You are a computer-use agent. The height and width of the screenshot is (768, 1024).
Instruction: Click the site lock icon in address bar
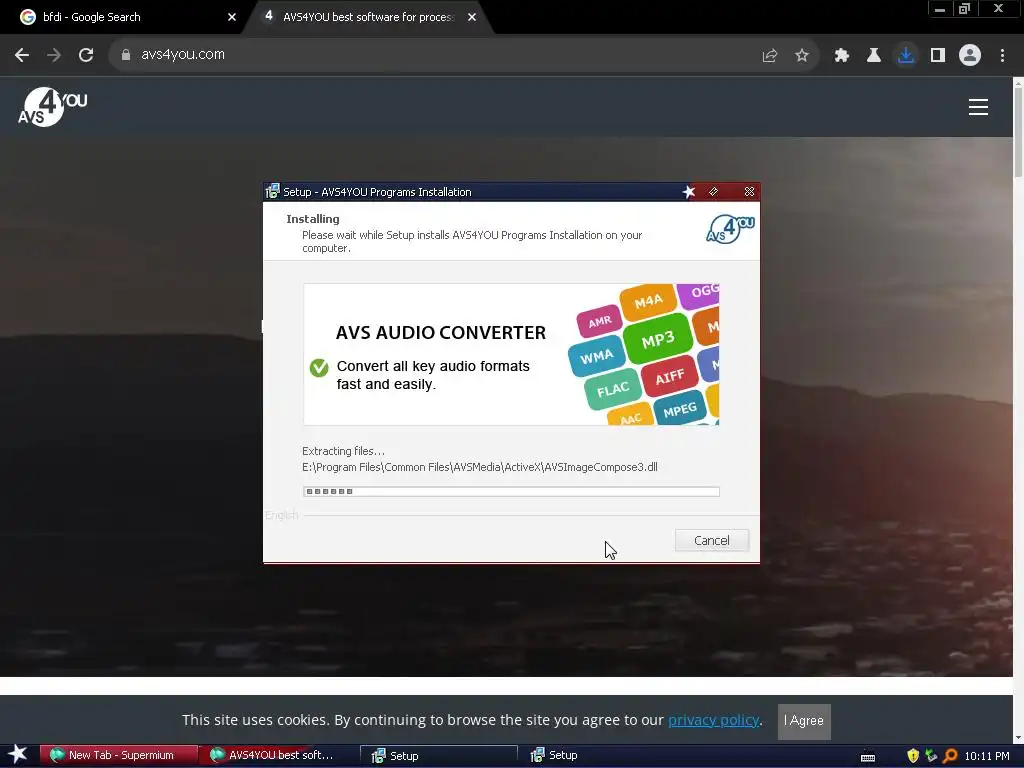point(126,55)
